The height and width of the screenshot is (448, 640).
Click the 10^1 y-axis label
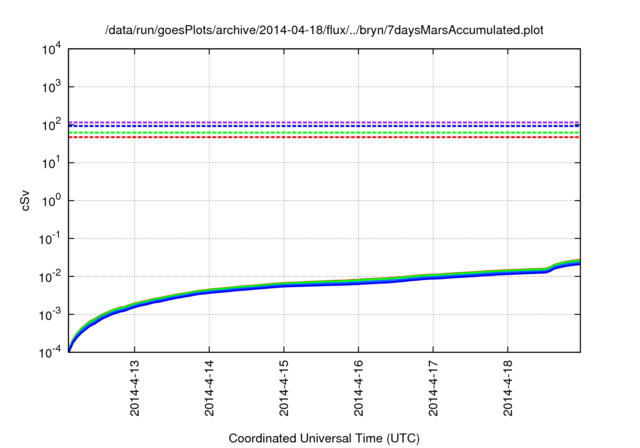(x=52, y=162)
